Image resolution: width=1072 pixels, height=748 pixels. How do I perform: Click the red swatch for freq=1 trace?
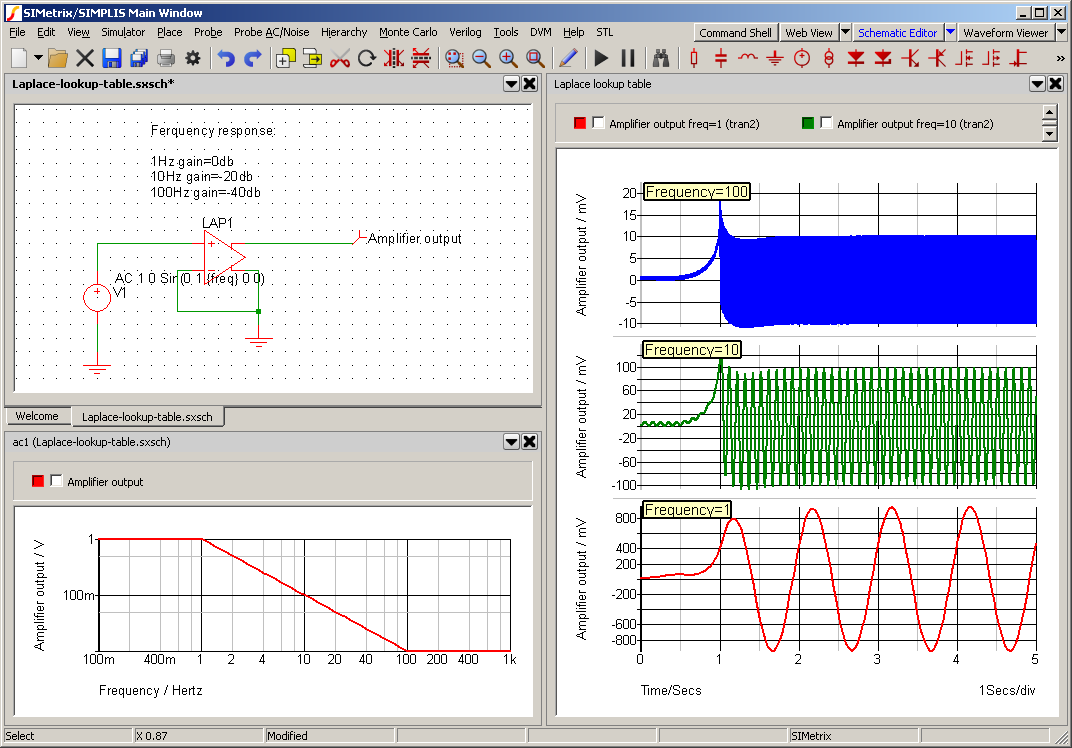point(581,122)
